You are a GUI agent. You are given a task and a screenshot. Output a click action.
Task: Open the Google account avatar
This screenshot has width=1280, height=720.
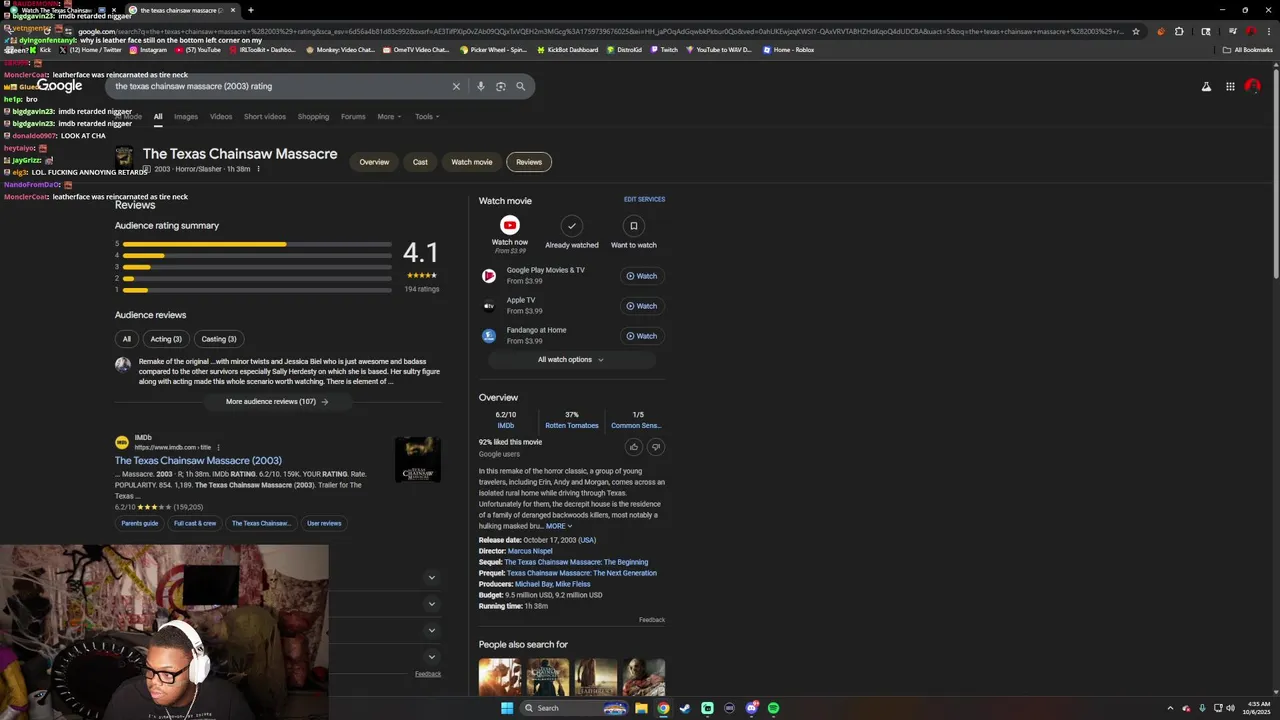(x=1253, y=87)
